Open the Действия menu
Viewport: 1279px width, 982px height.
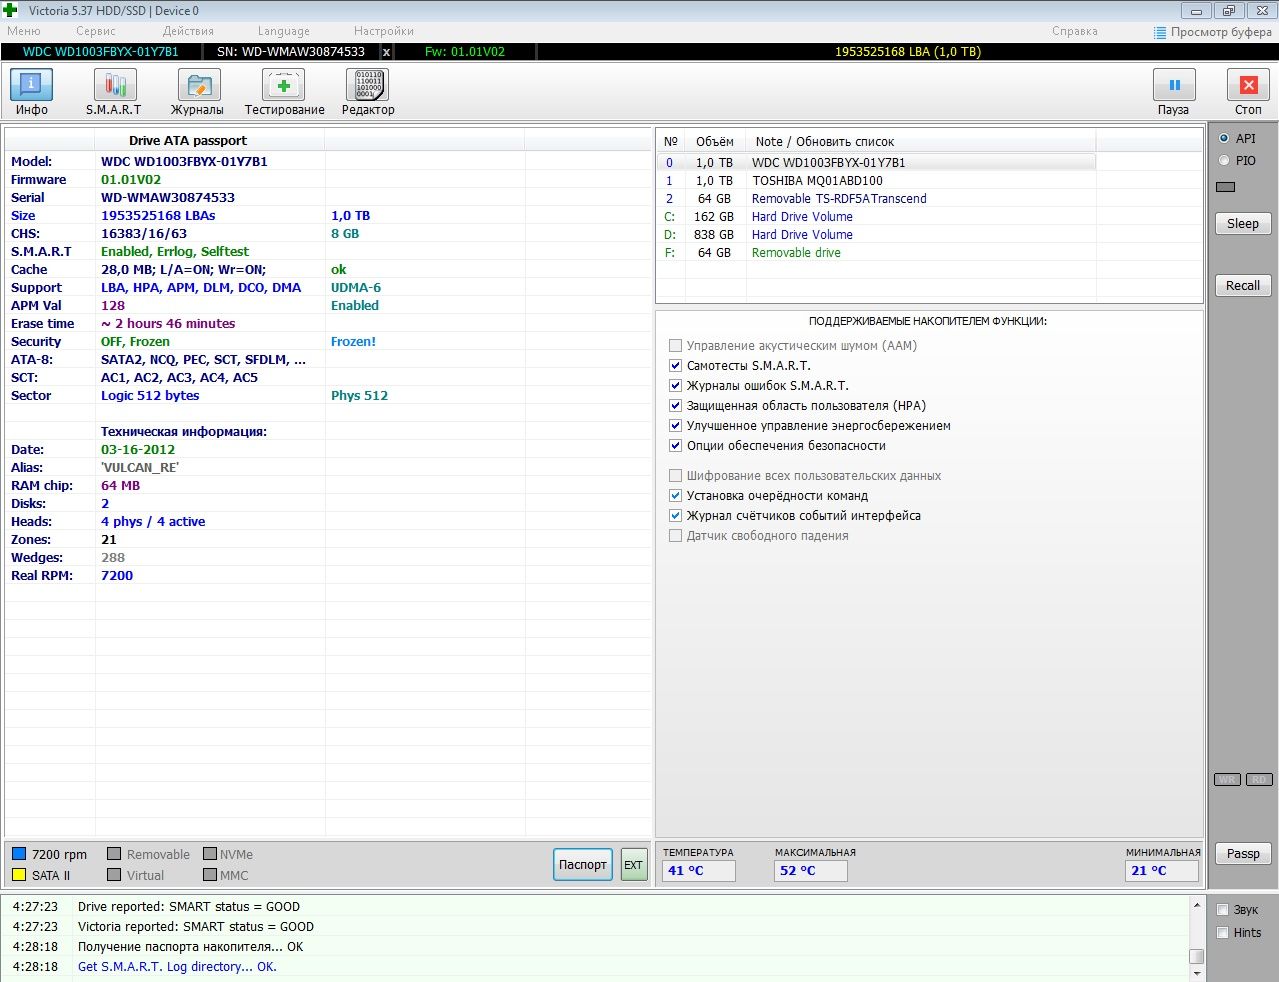[x=188, y=32]
